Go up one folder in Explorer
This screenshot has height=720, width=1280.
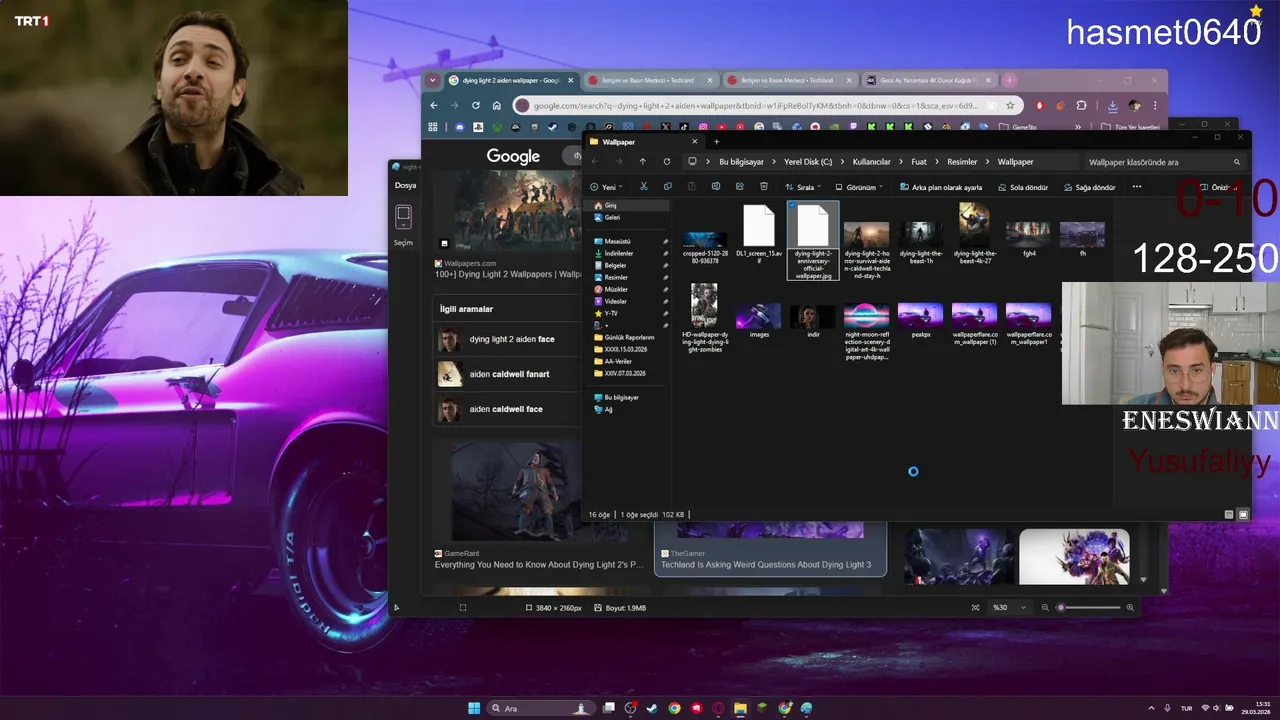point(642,162)
